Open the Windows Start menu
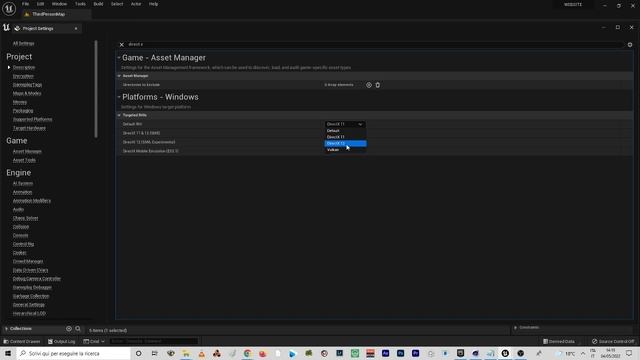 (8, 353)
